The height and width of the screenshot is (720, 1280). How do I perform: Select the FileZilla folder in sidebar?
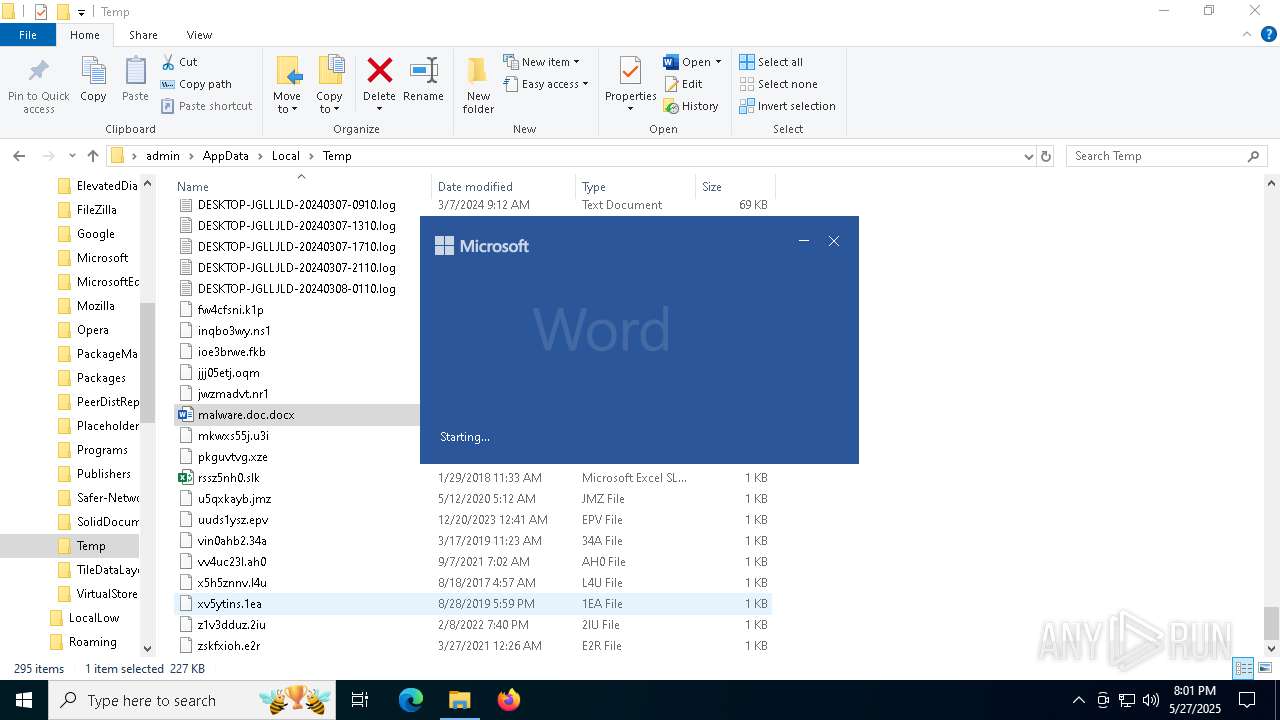[x=96, y=210]
